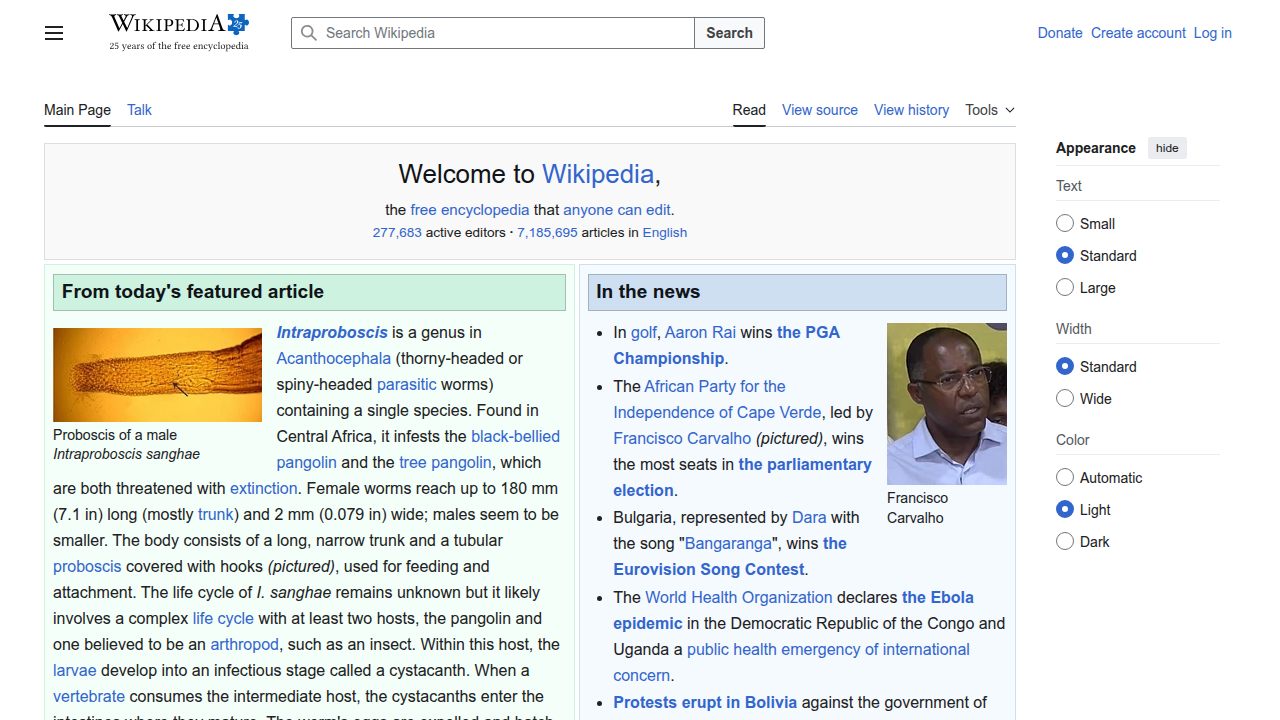The height and width of the screenshot is (720, 1280).
Task: Click Francisco Carvalho link in news text
Action: coord(682,438)
